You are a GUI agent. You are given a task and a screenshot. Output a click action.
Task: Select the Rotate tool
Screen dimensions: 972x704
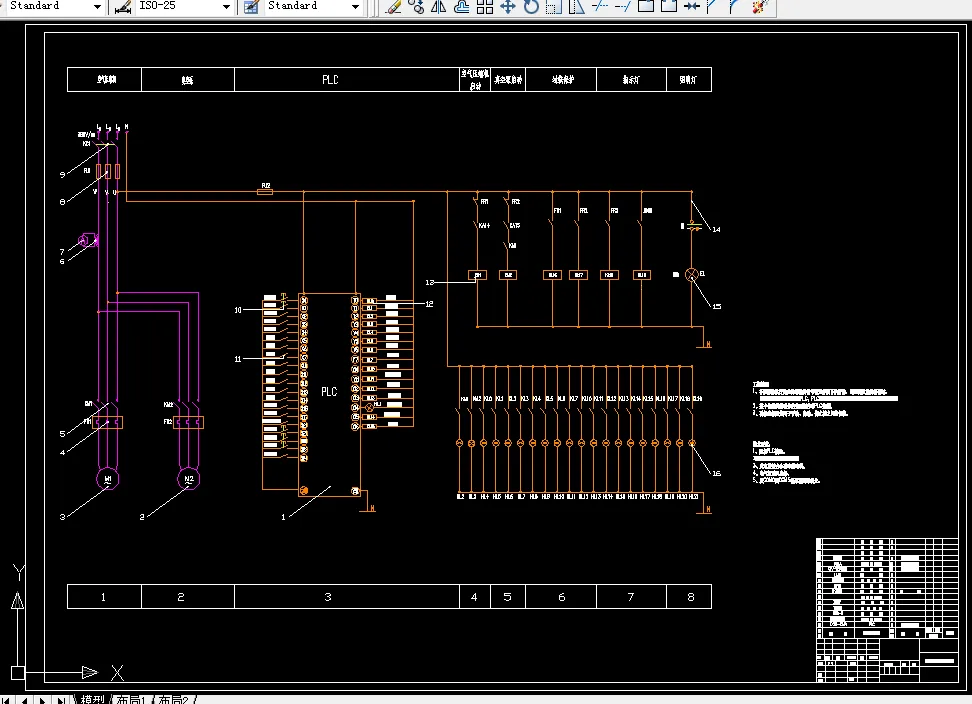click(531, 7)
